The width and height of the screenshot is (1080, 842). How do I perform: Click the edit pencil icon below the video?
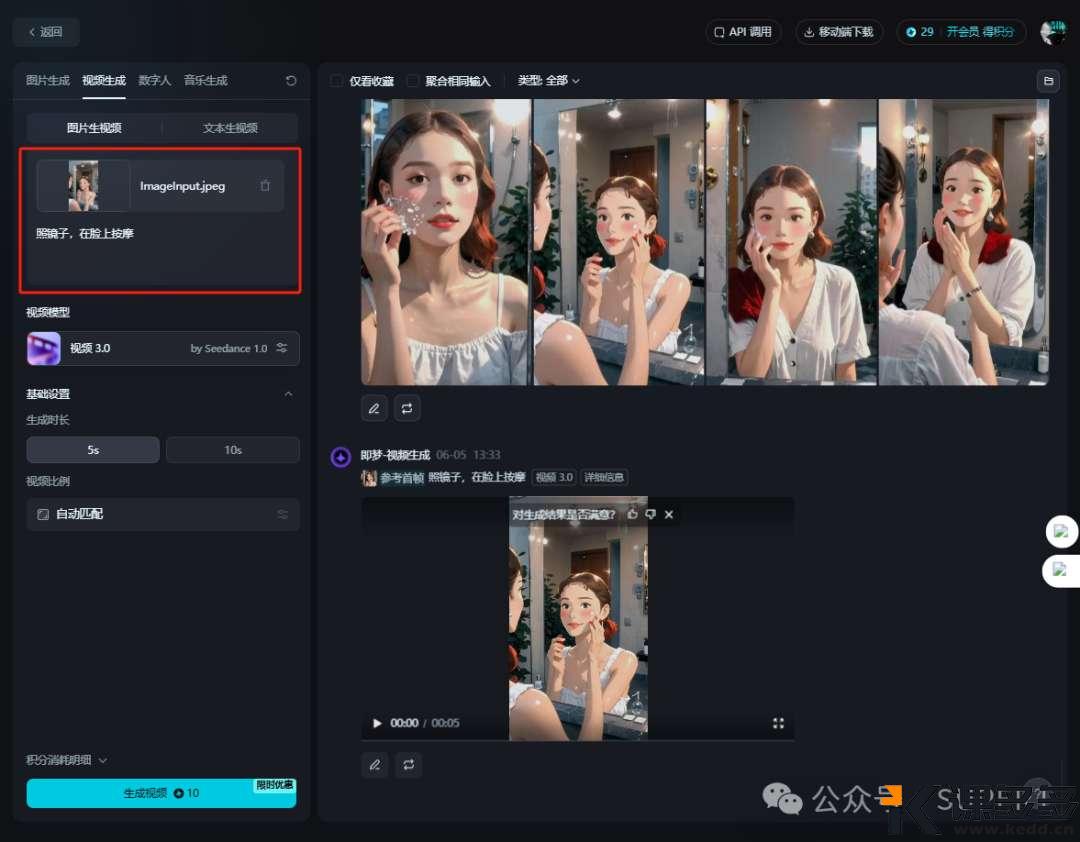(x=374, y=765)
